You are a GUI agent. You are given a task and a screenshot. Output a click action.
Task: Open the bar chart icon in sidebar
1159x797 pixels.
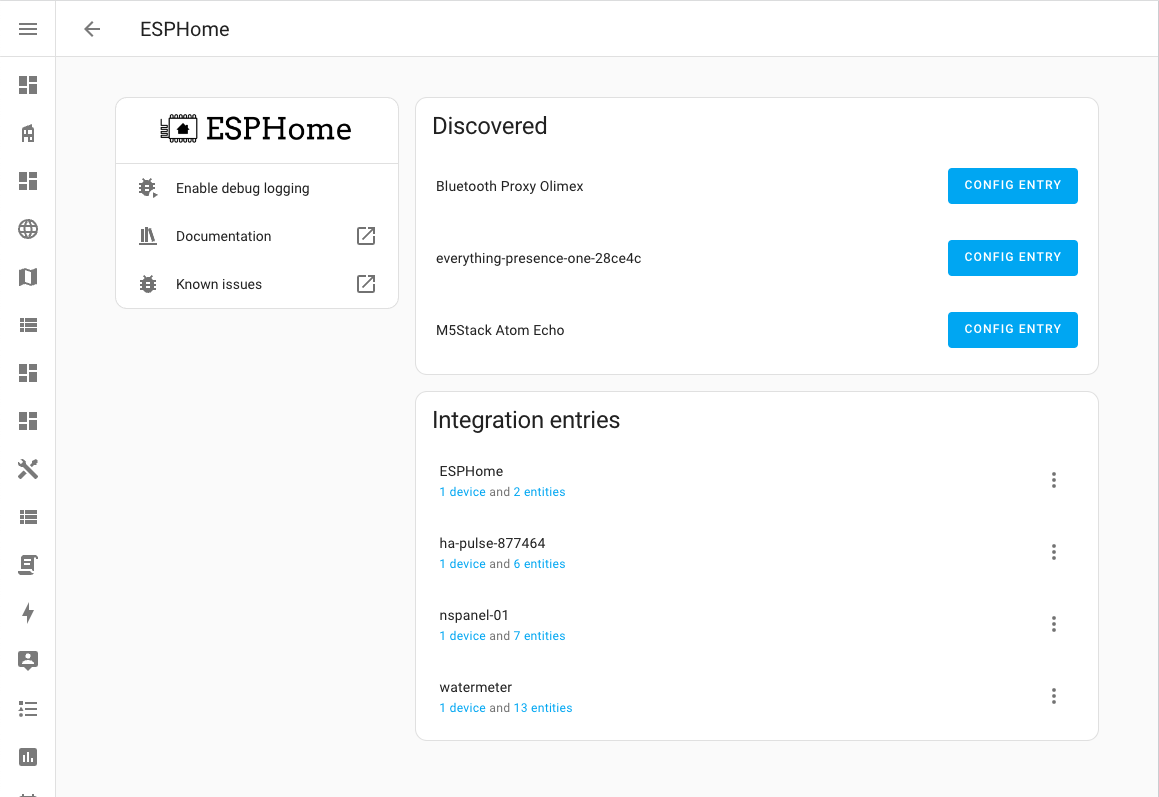pos(28,757)
